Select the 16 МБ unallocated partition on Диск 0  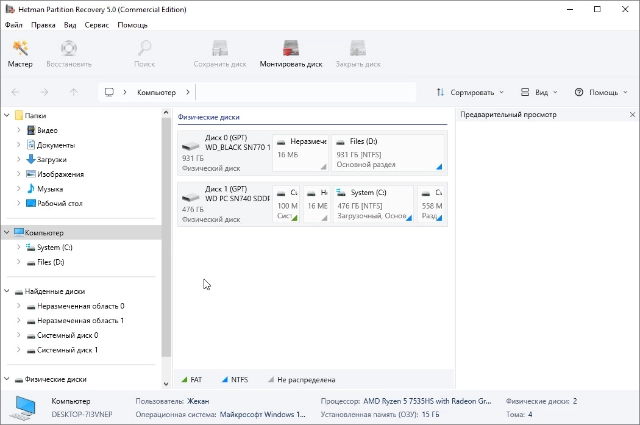[300, 153]
